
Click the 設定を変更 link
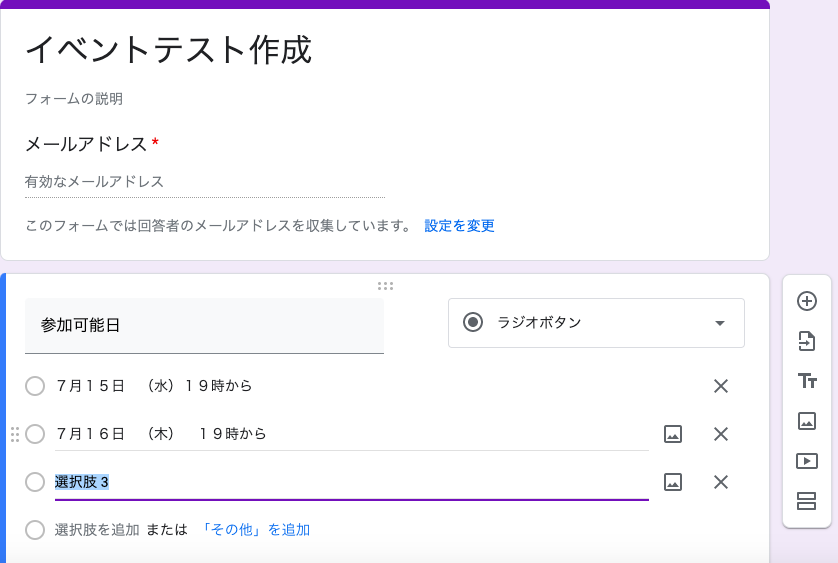pos(459,226)
